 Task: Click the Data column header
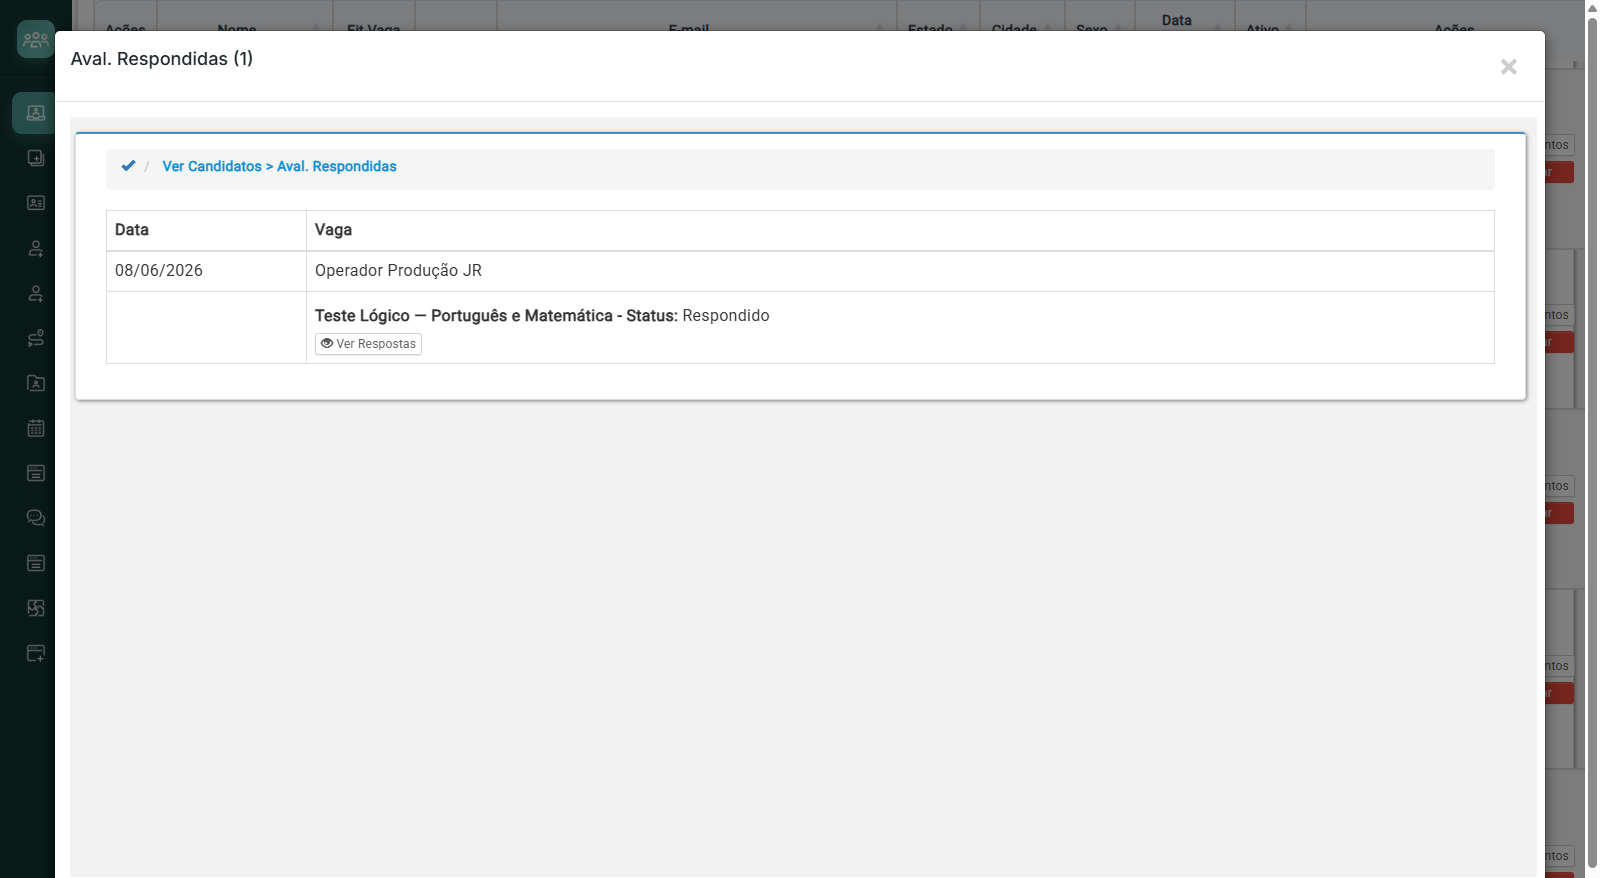[206, 230]
